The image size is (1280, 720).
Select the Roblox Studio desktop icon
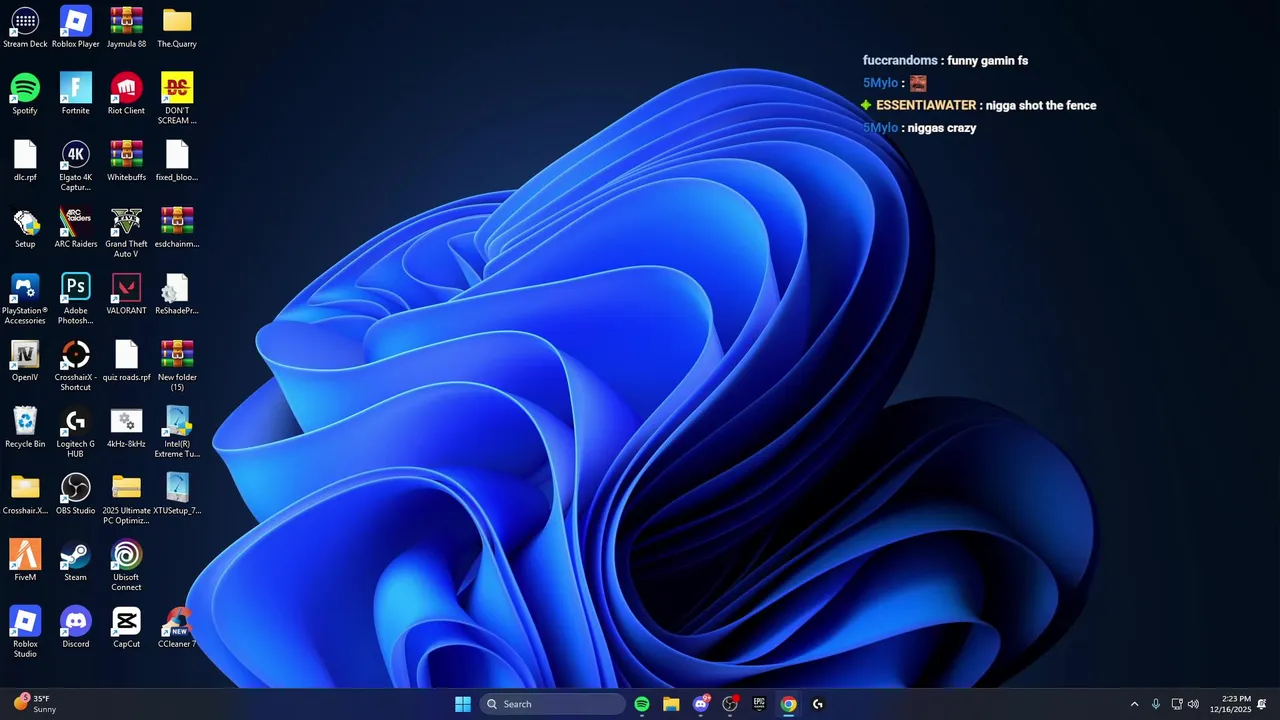point(25,632)
